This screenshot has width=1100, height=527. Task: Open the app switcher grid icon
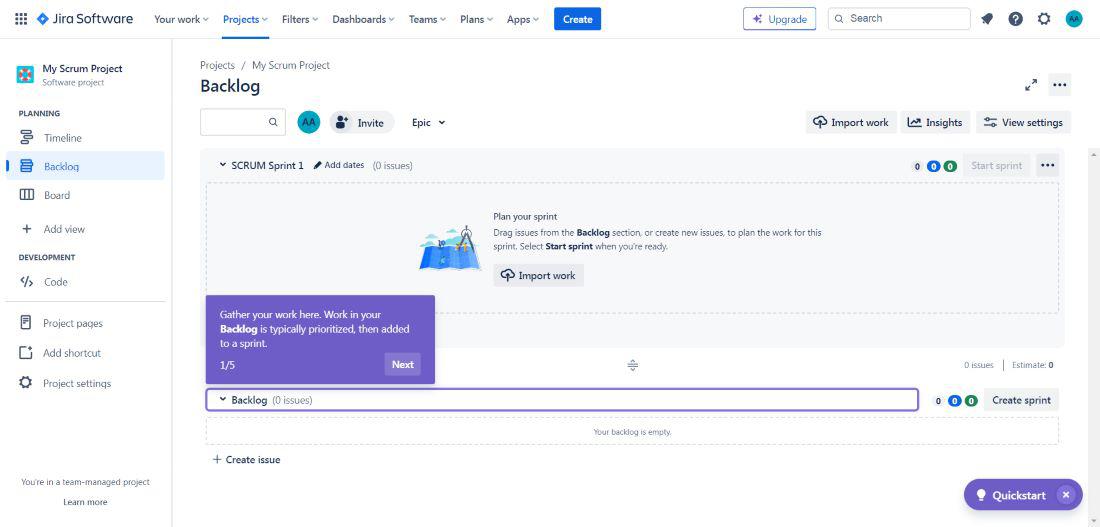point(21,19)
